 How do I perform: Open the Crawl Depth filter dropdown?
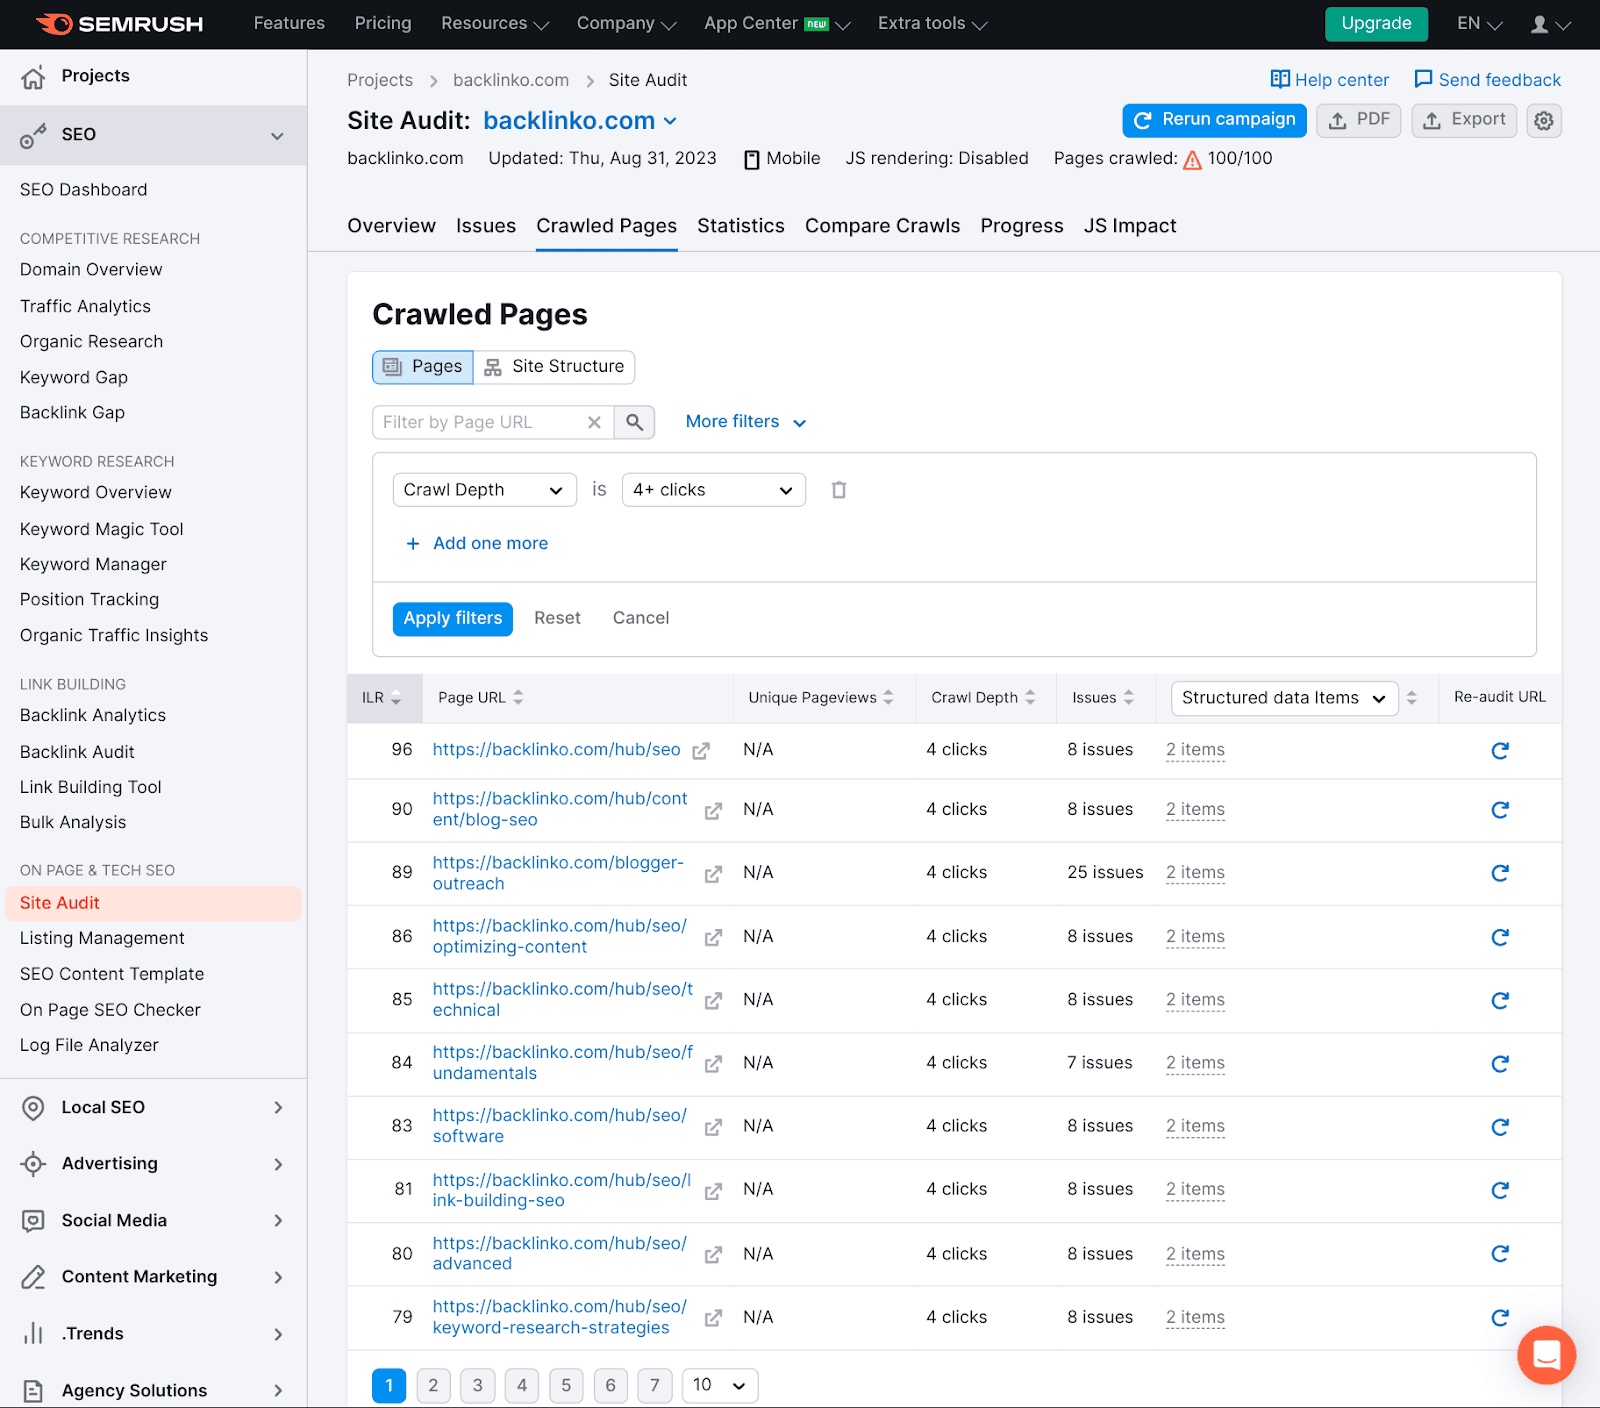click(485, 490)
